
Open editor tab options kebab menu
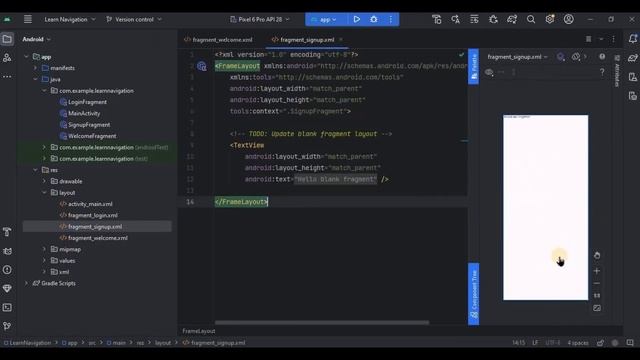point(613,39)
